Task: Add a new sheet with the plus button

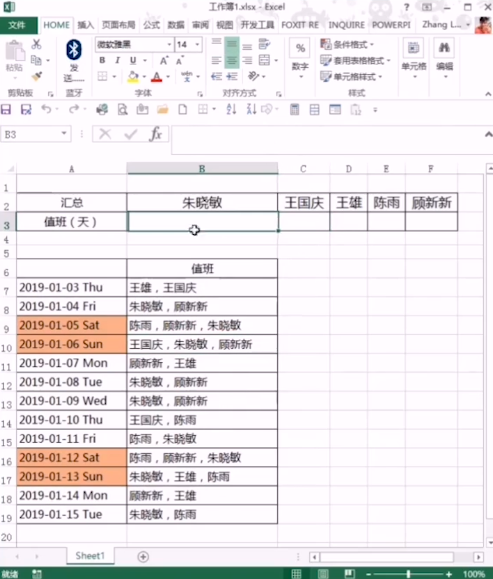Action: tap(143, 556)
